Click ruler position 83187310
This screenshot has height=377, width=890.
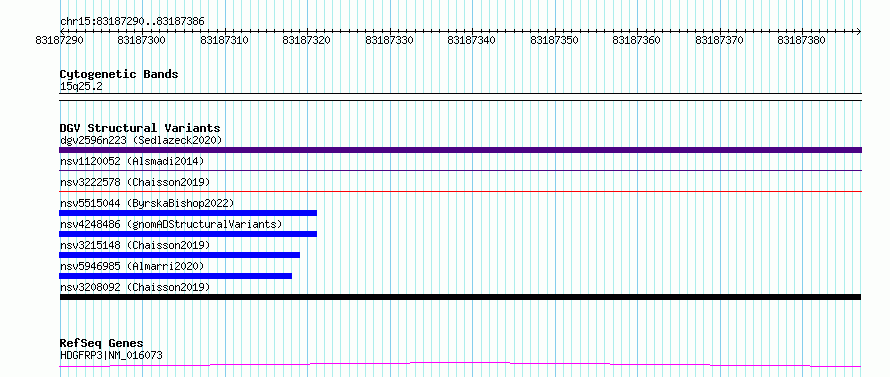click(225, 40)
